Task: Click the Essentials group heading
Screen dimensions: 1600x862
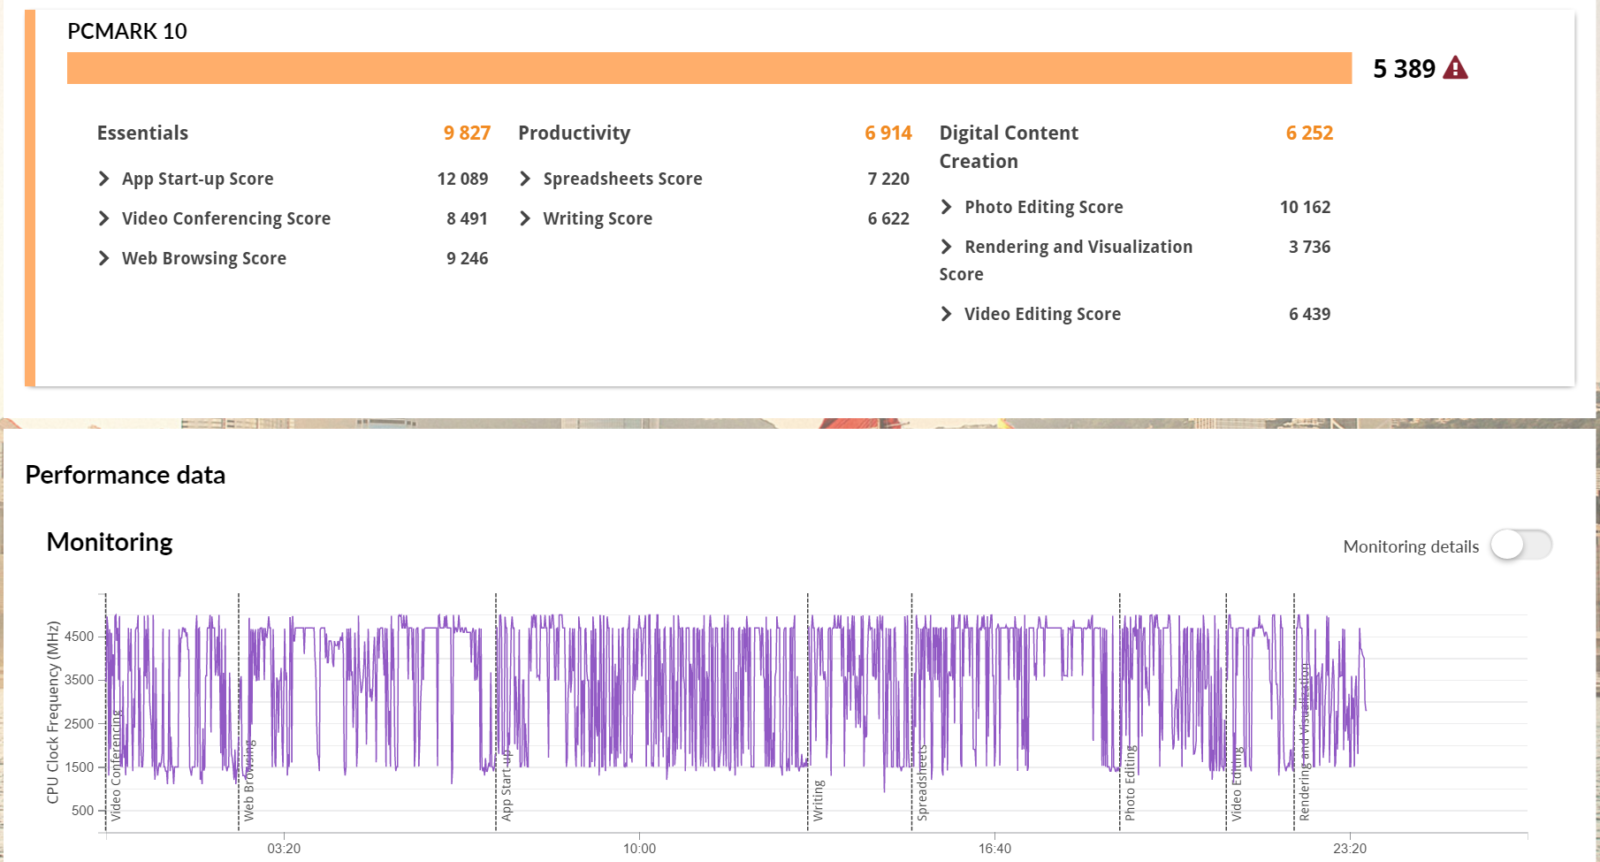Action: pyautogui.click(x=142, y=133)
